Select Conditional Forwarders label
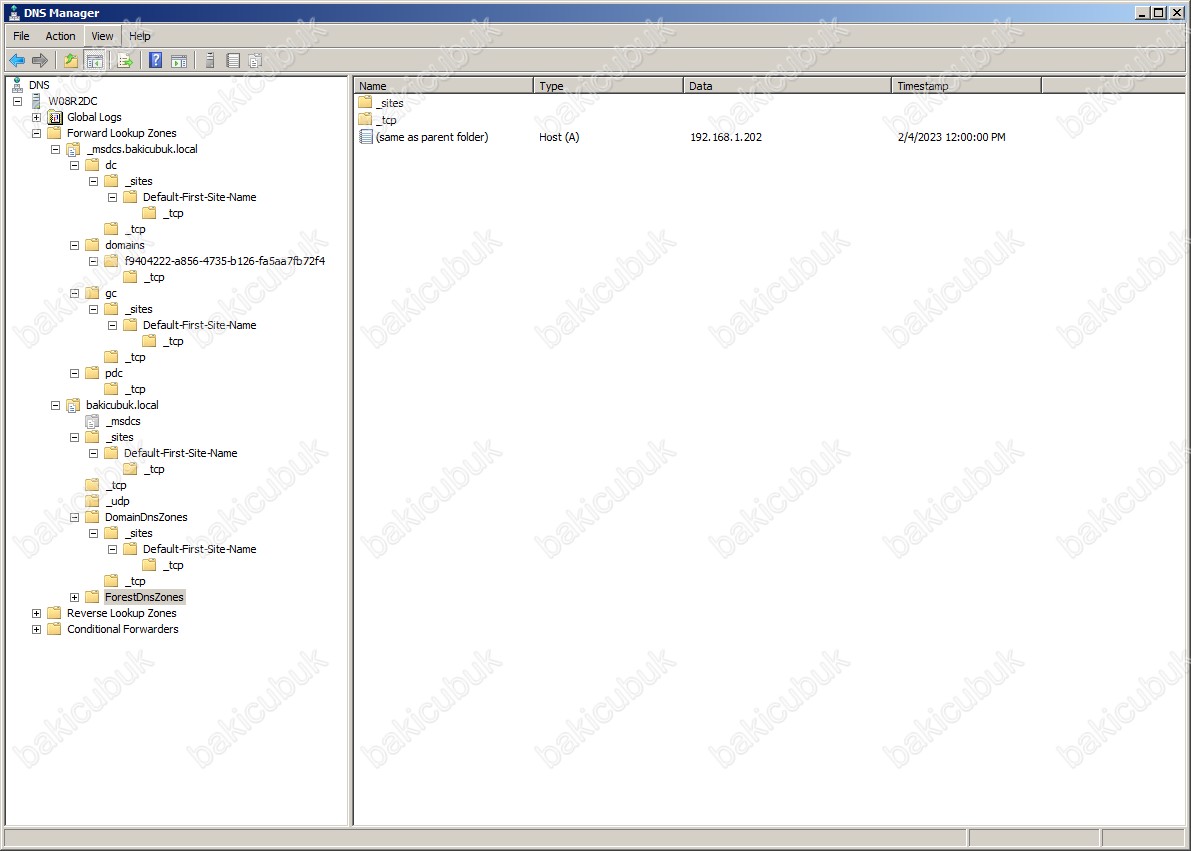1191x851 pixels. (x=122, y=629)
